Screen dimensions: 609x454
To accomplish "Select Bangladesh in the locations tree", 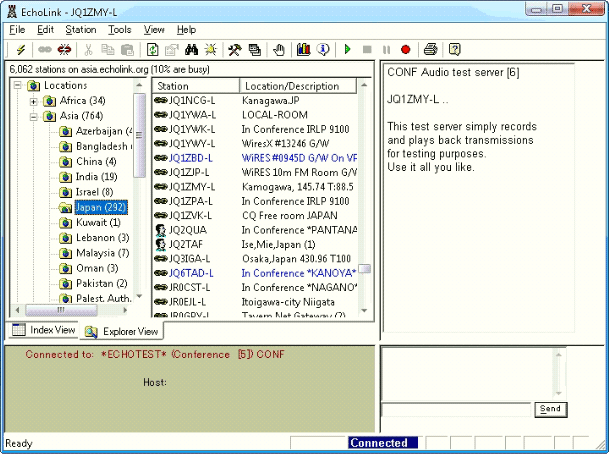I will point(104,146).
